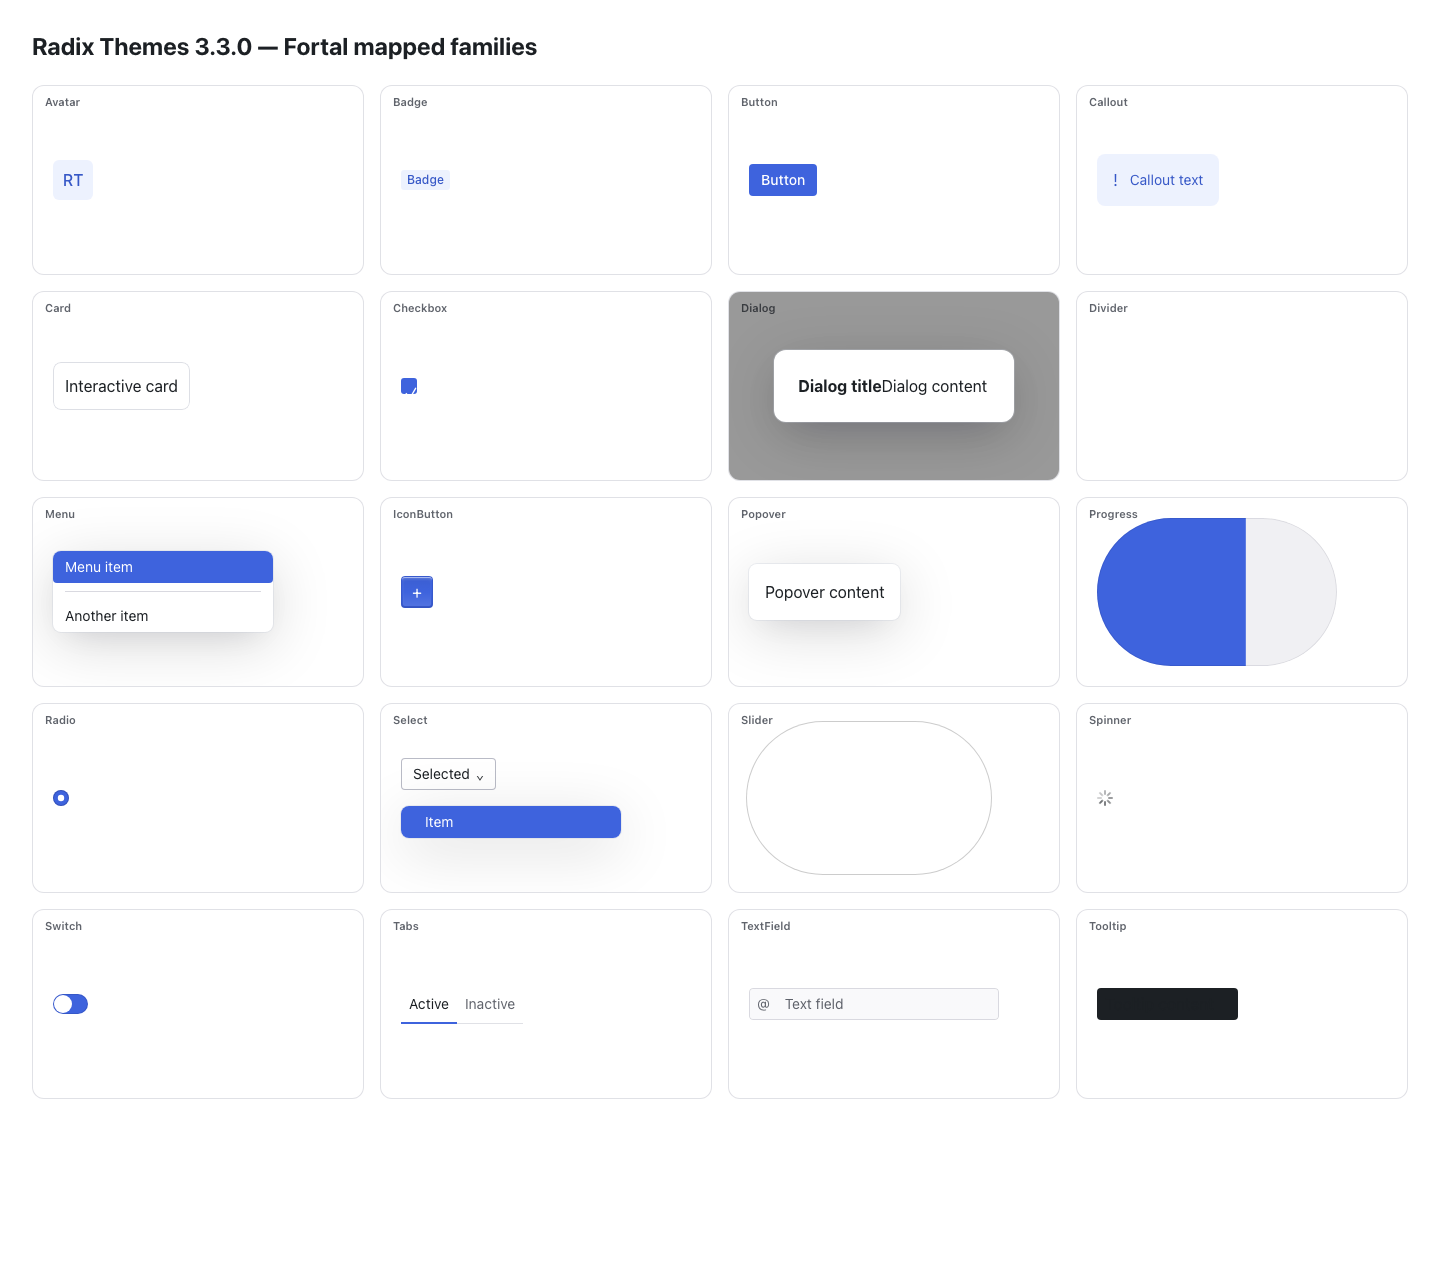Click the Progress card label
This screenshot has height=1280, width=1440.
point(1113,514)
